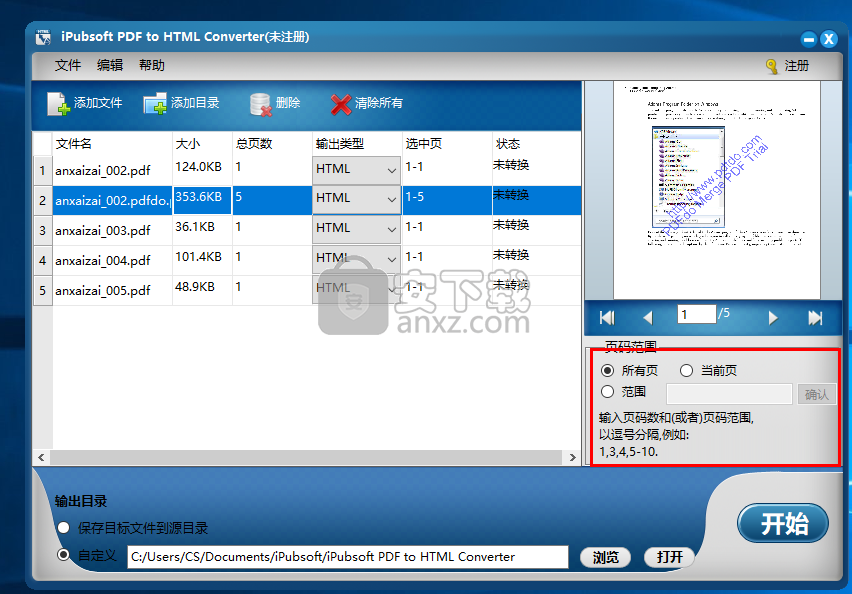Image resolution: width=852 pixels, height=594 pixels.
Task: Click the PDF preview thumbnail
Action: point(717,190)
